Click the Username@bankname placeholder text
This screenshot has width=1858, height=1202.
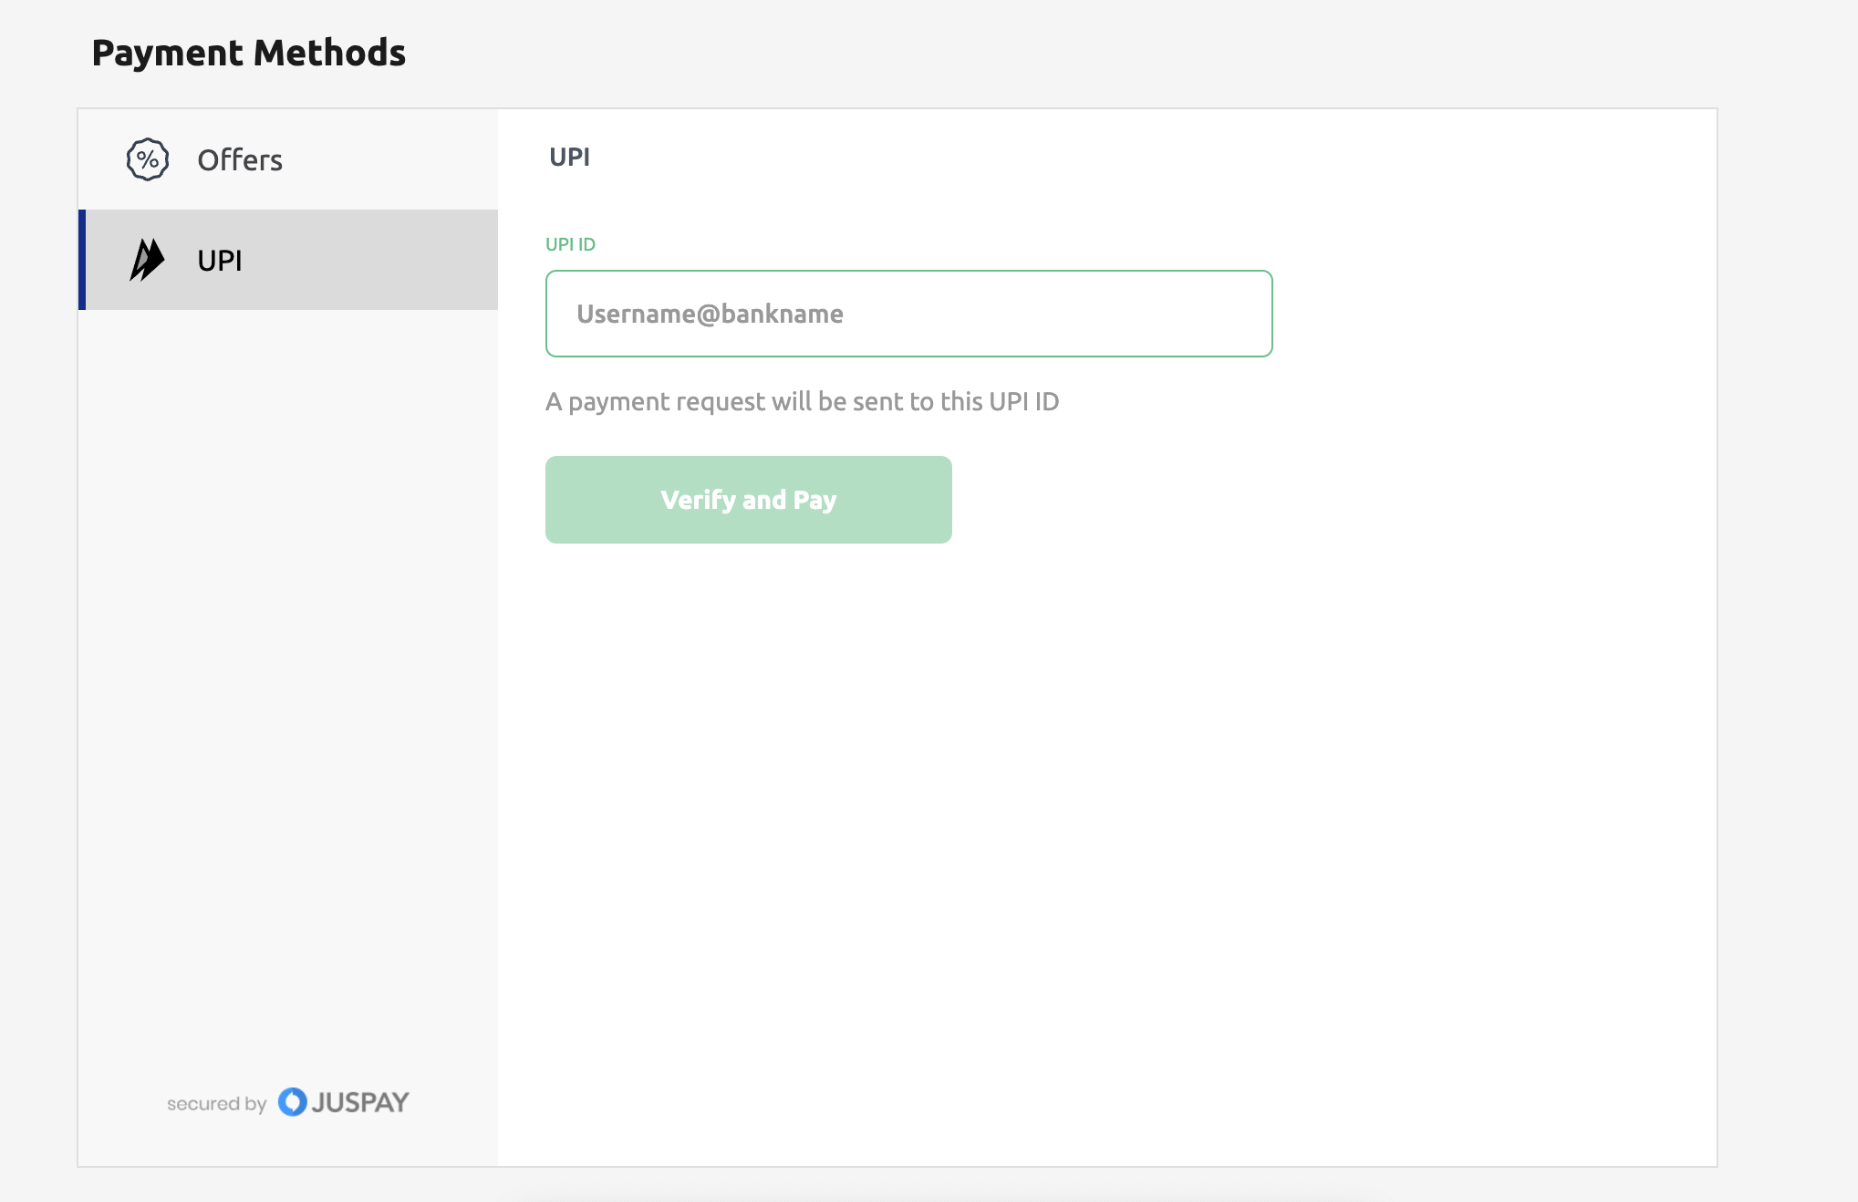[710, 314]
